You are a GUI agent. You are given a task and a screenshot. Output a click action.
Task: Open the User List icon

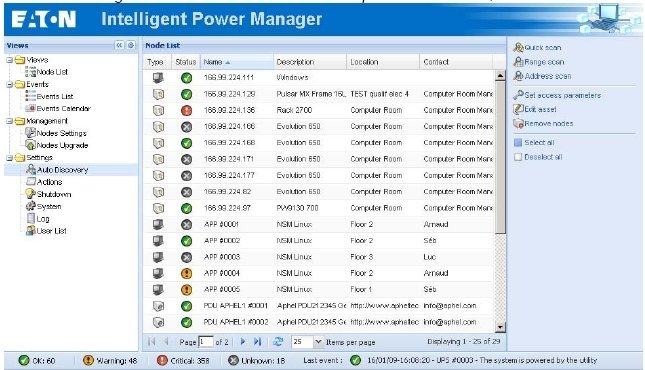tap(30, 230)
